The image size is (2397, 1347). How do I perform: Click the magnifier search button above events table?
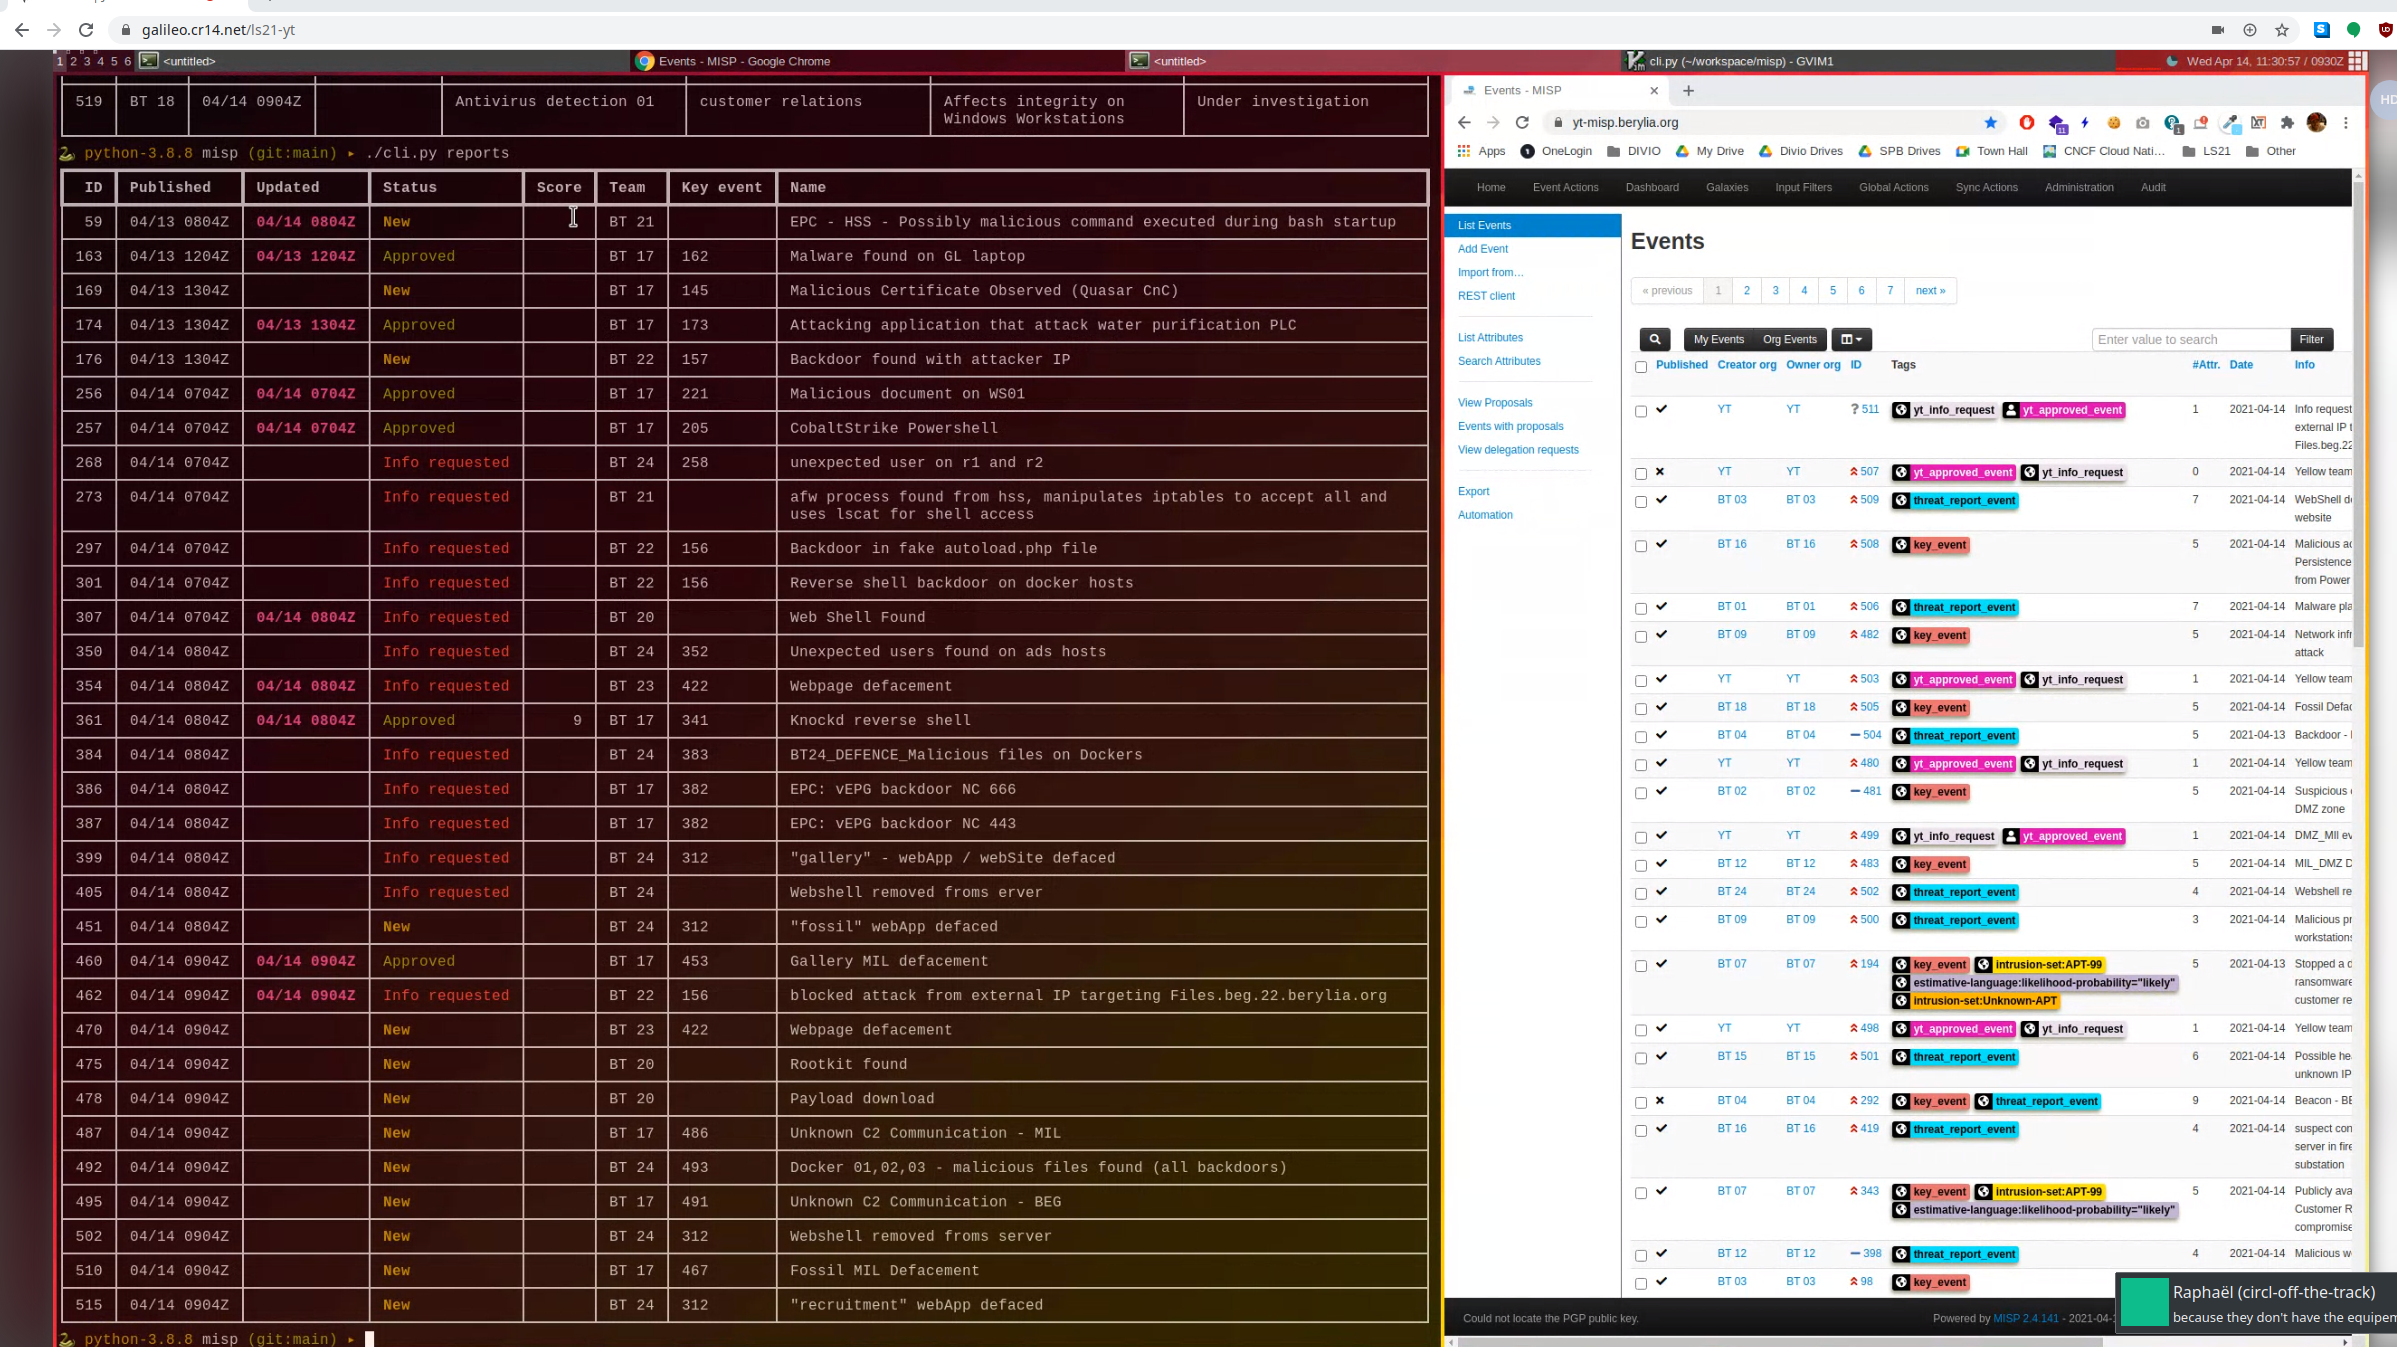click(x=1655, y=339)
